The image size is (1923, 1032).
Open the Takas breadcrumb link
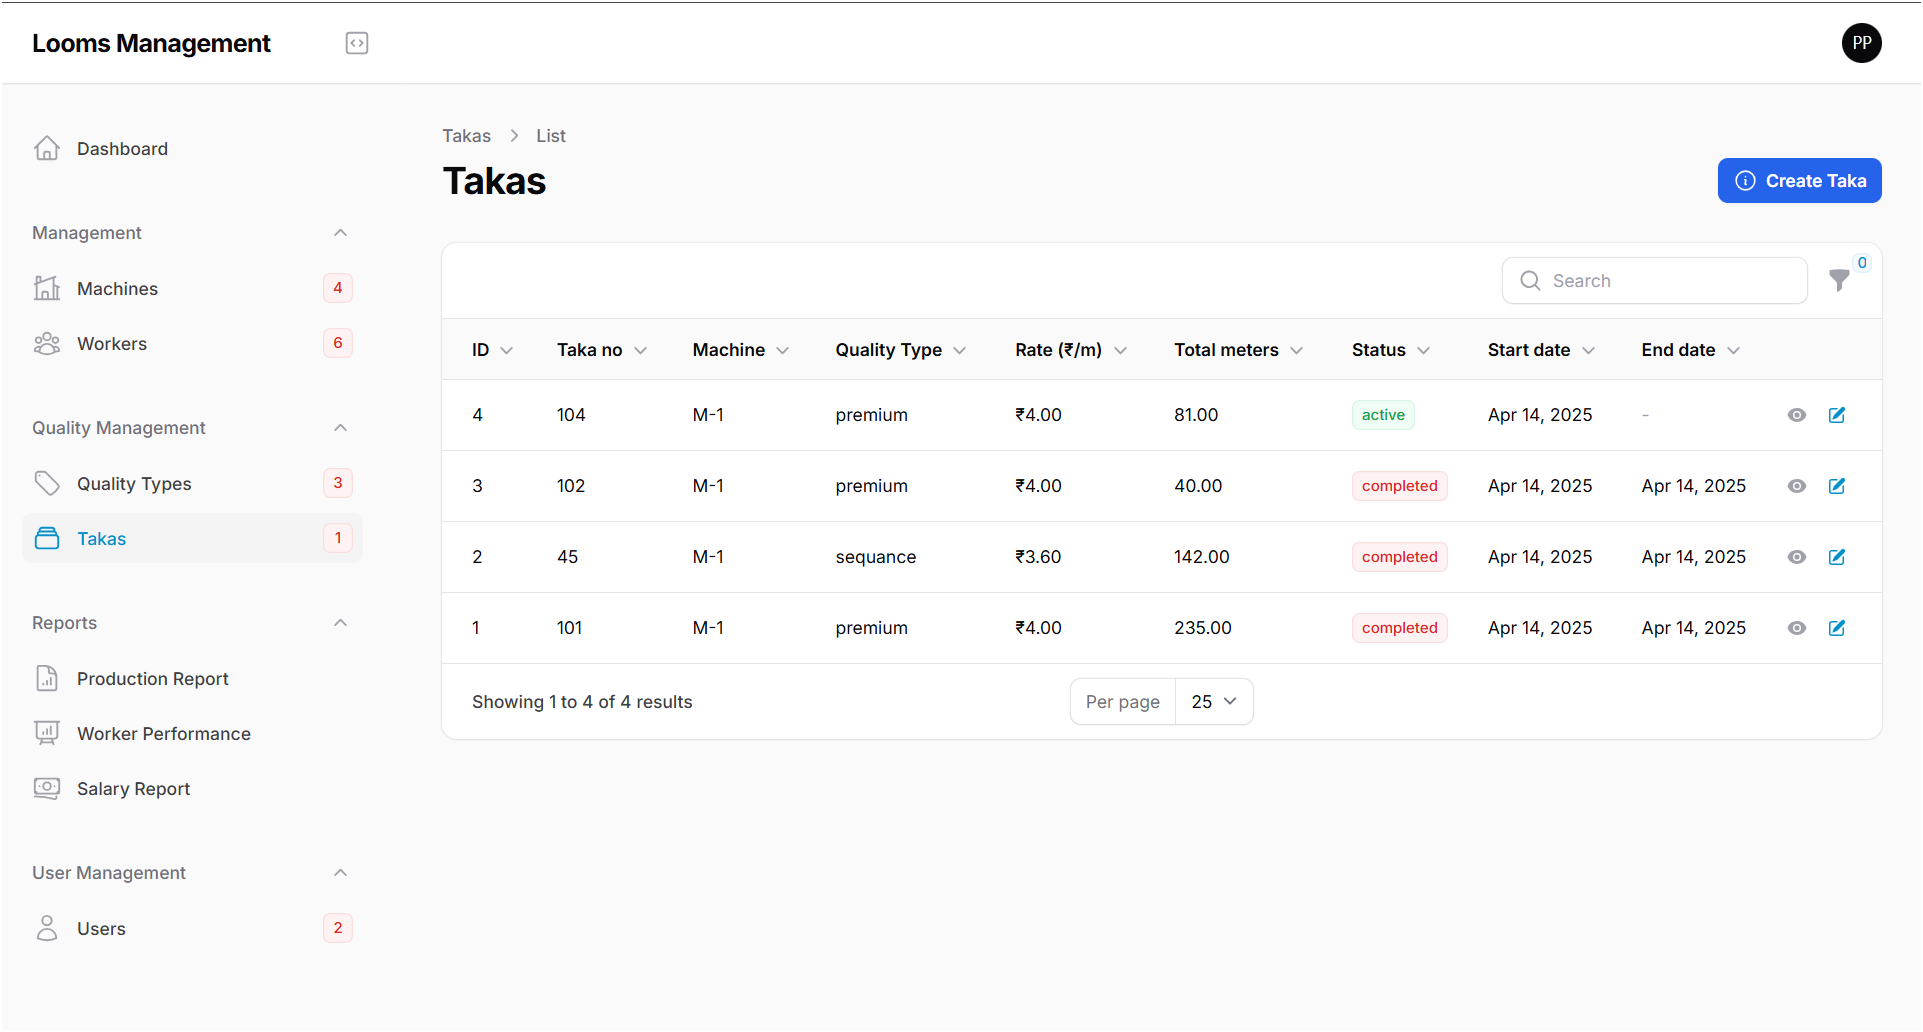[x=467, y=135]
